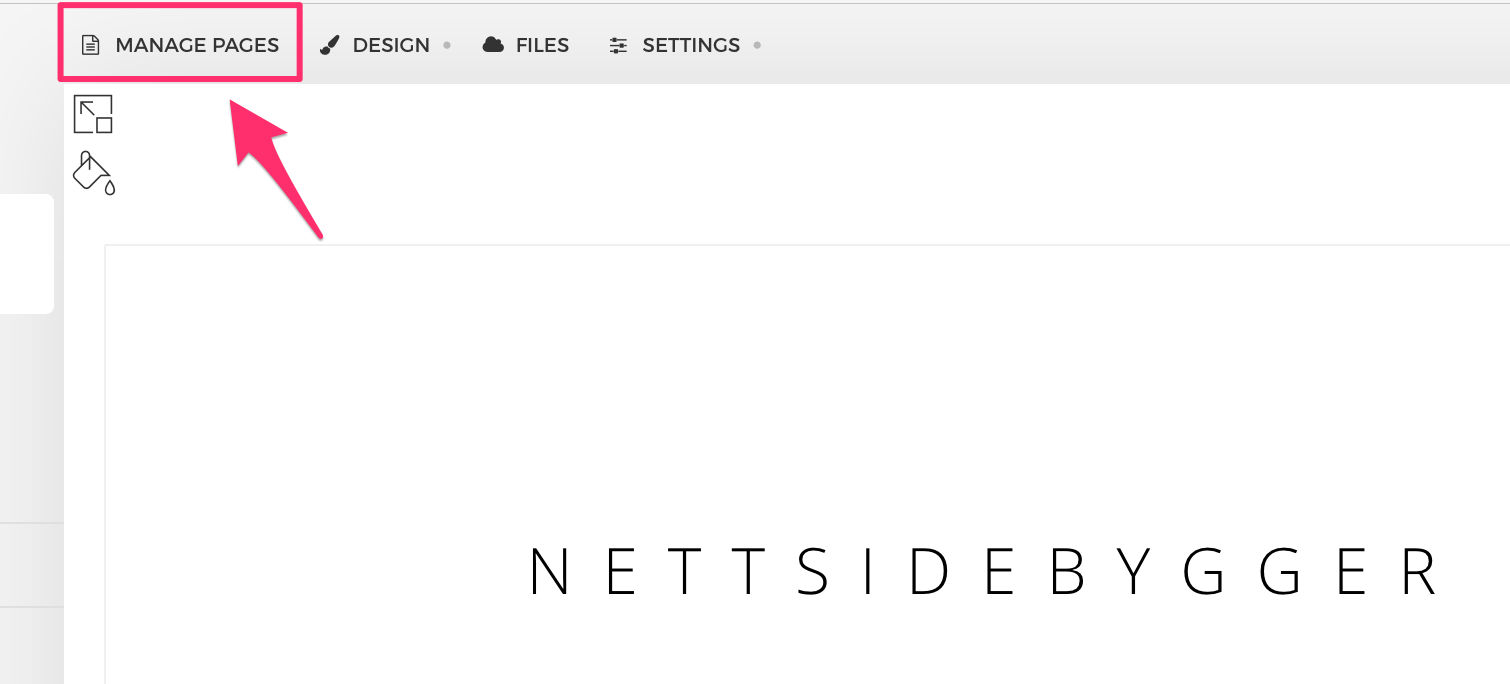Click the blank page canvas above heading
The image size is (1510, 684).
pyautogui.click(x=806, y=390)
